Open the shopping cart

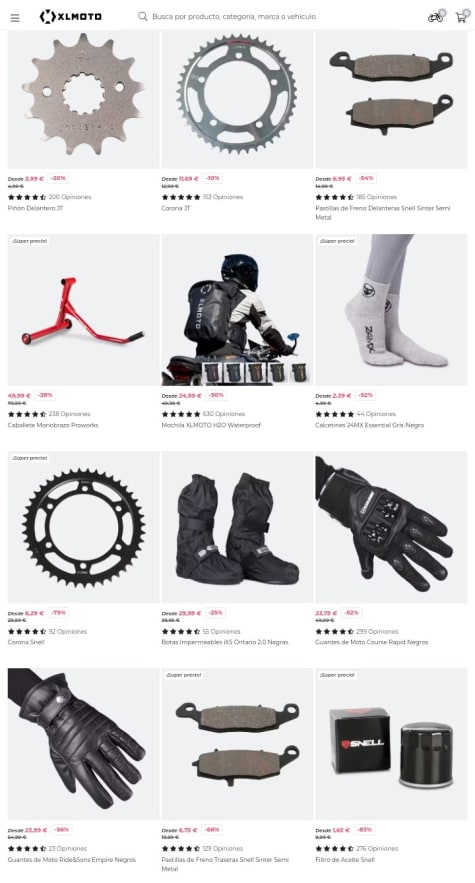(x=461, y=17)
